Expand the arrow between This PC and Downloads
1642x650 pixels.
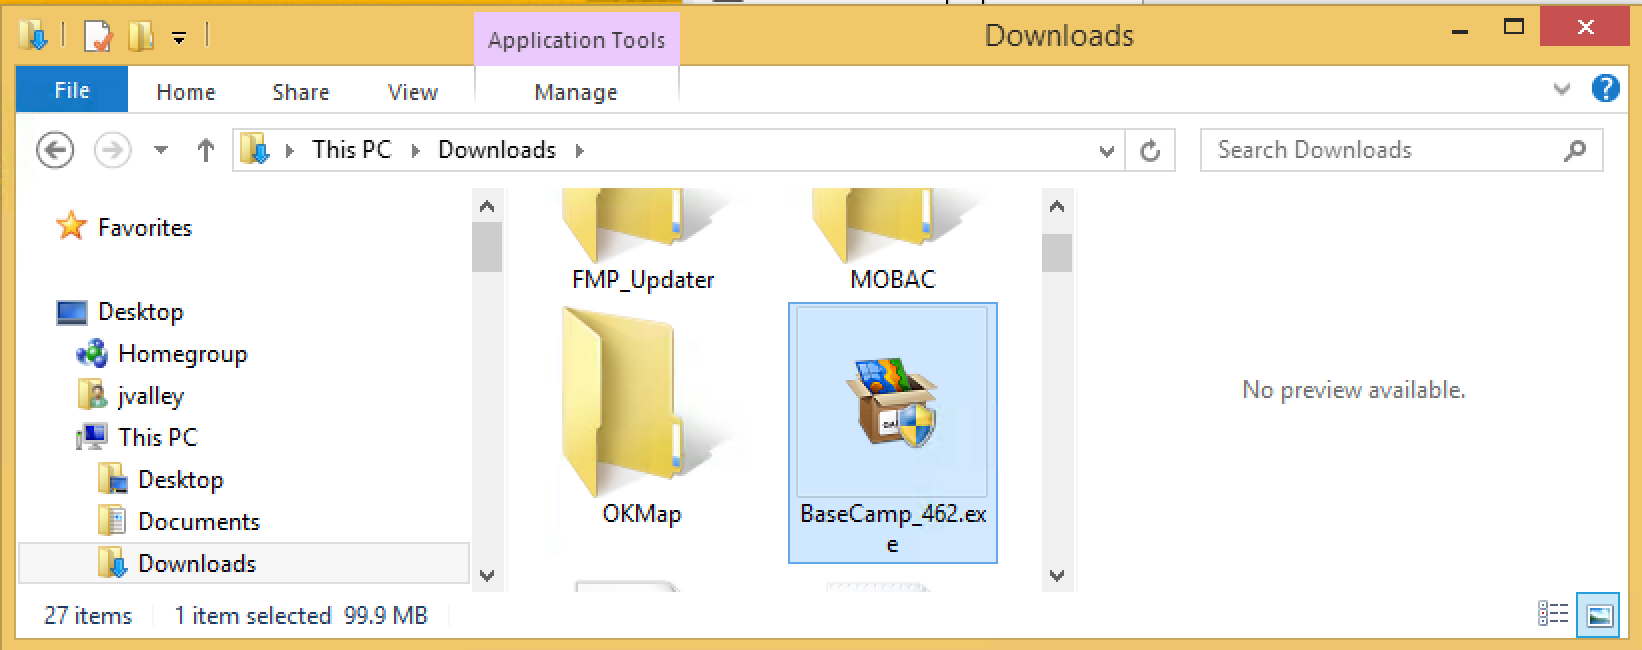[x=416, y=151]
